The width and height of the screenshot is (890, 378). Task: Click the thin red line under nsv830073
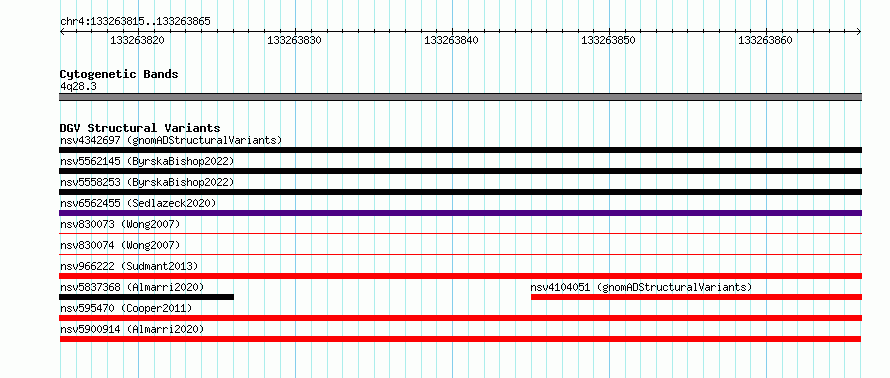coord(460,233)
